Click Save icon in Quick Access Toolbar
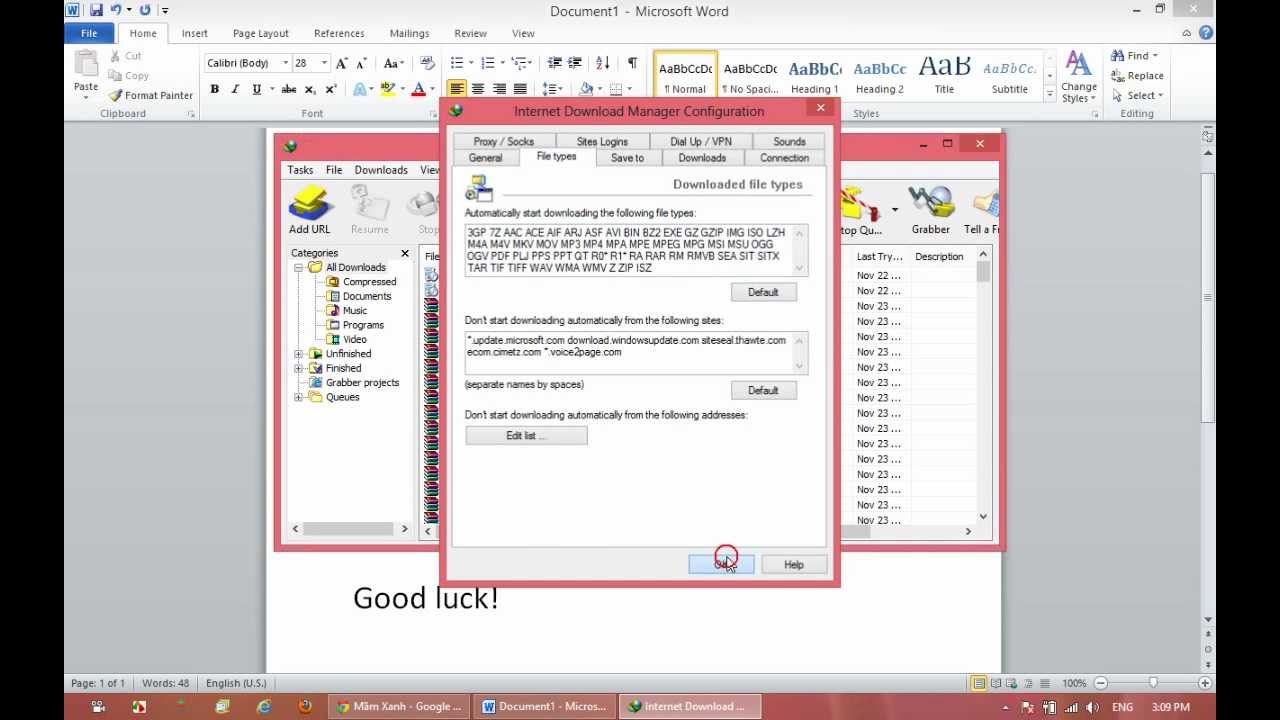Viewport: 1280px width, 720px height. coord(97,10)
